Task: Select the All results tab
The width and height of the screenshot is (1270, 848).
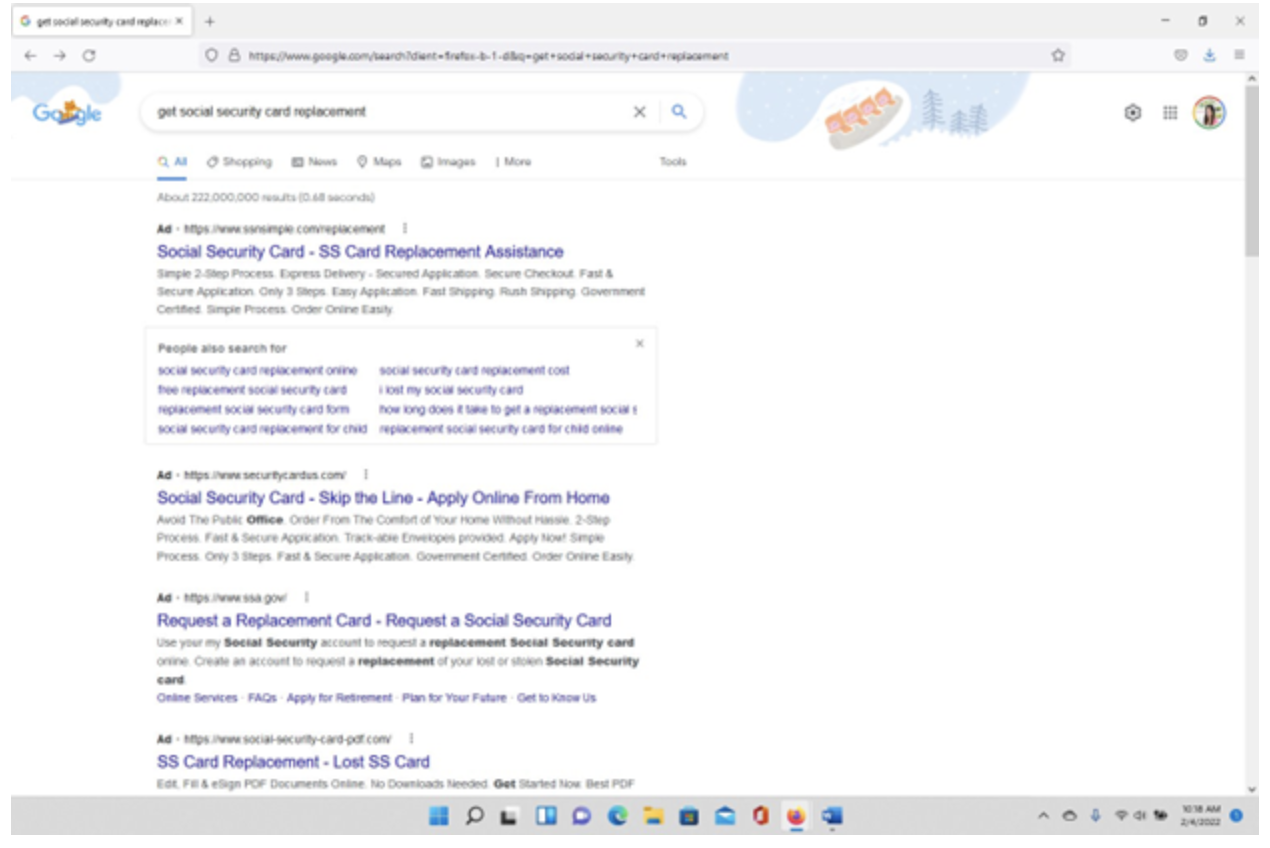Action: pyautogui.click(x=172, y=162)
